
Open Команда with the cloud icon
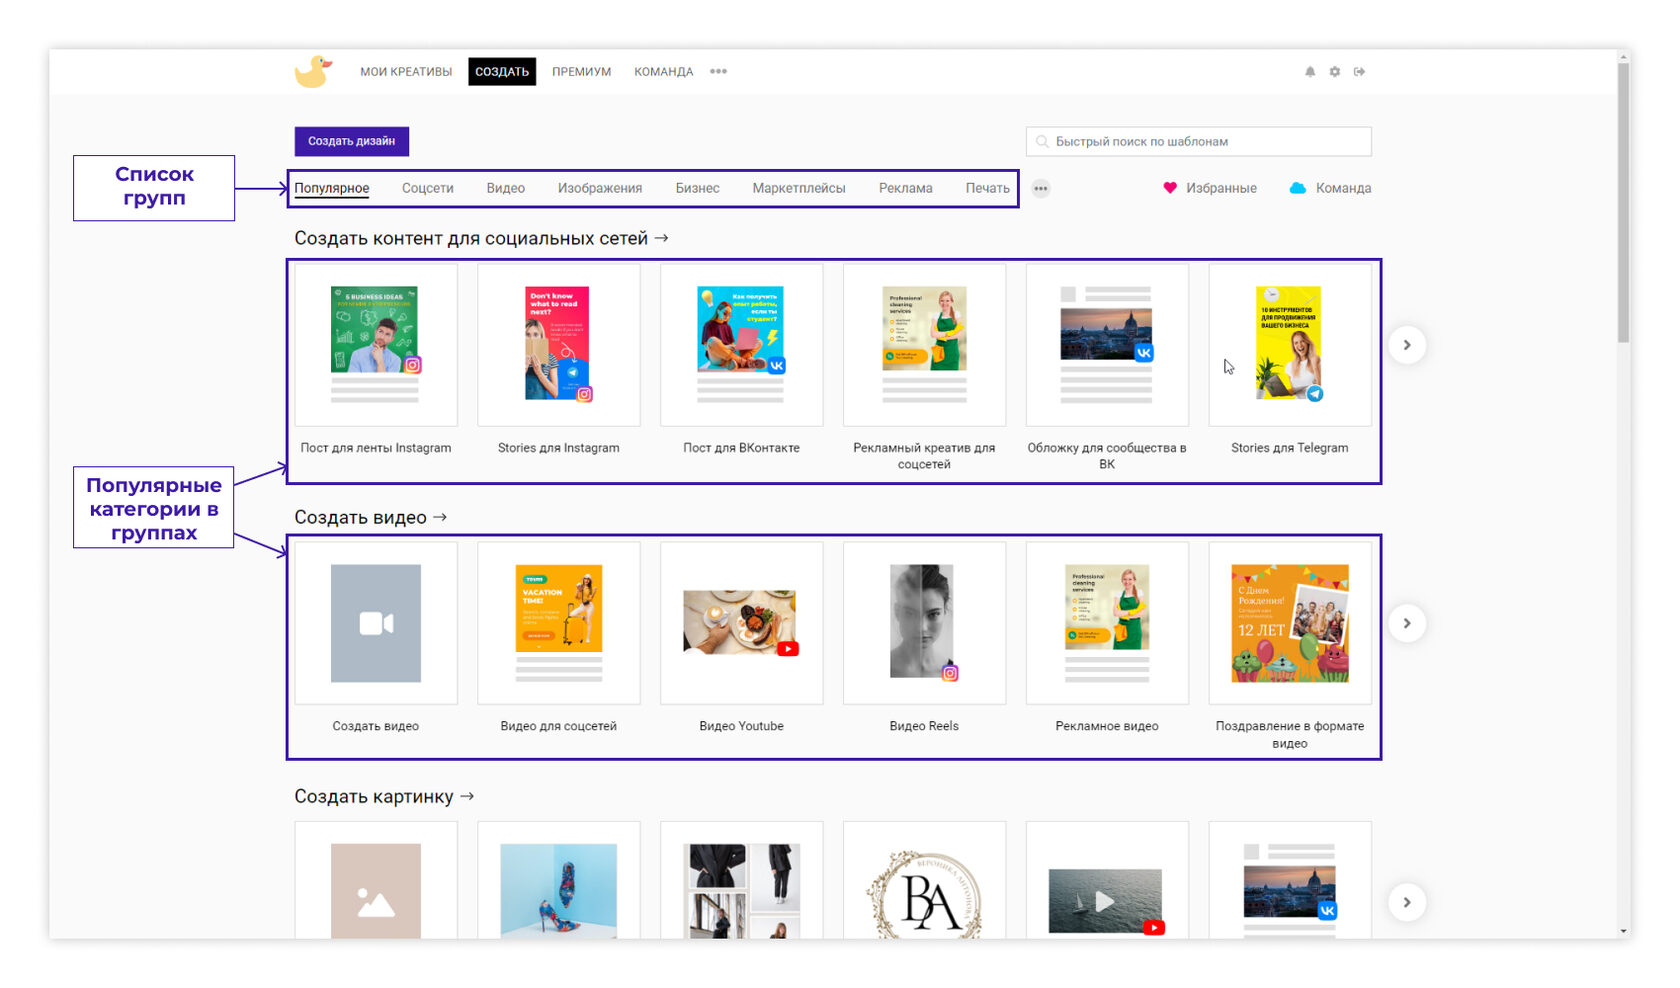point(1330,188)
